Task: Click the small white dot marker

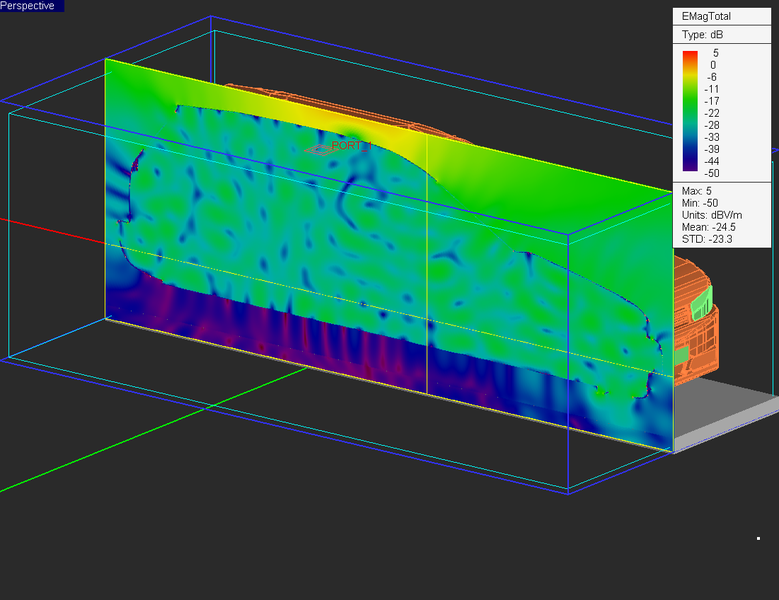Action: [758, 539]
